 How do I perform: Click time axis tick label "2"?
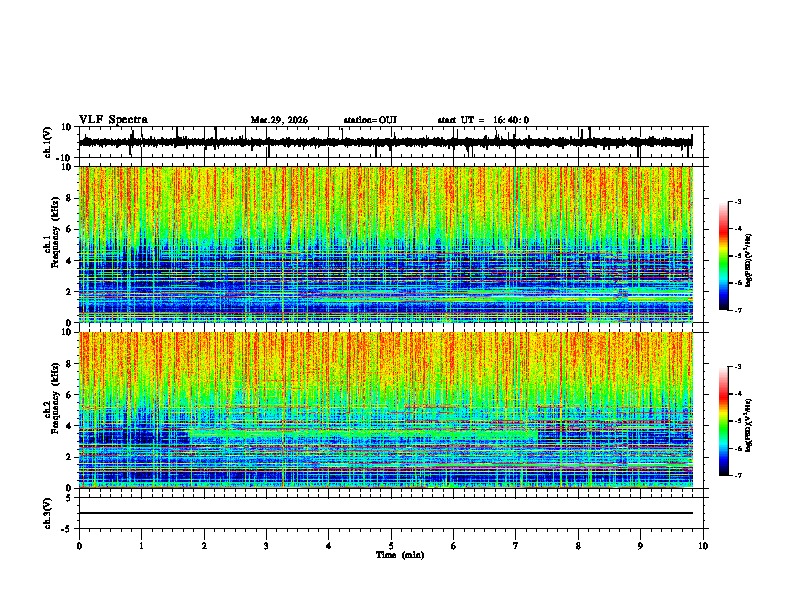coord(204,546)
